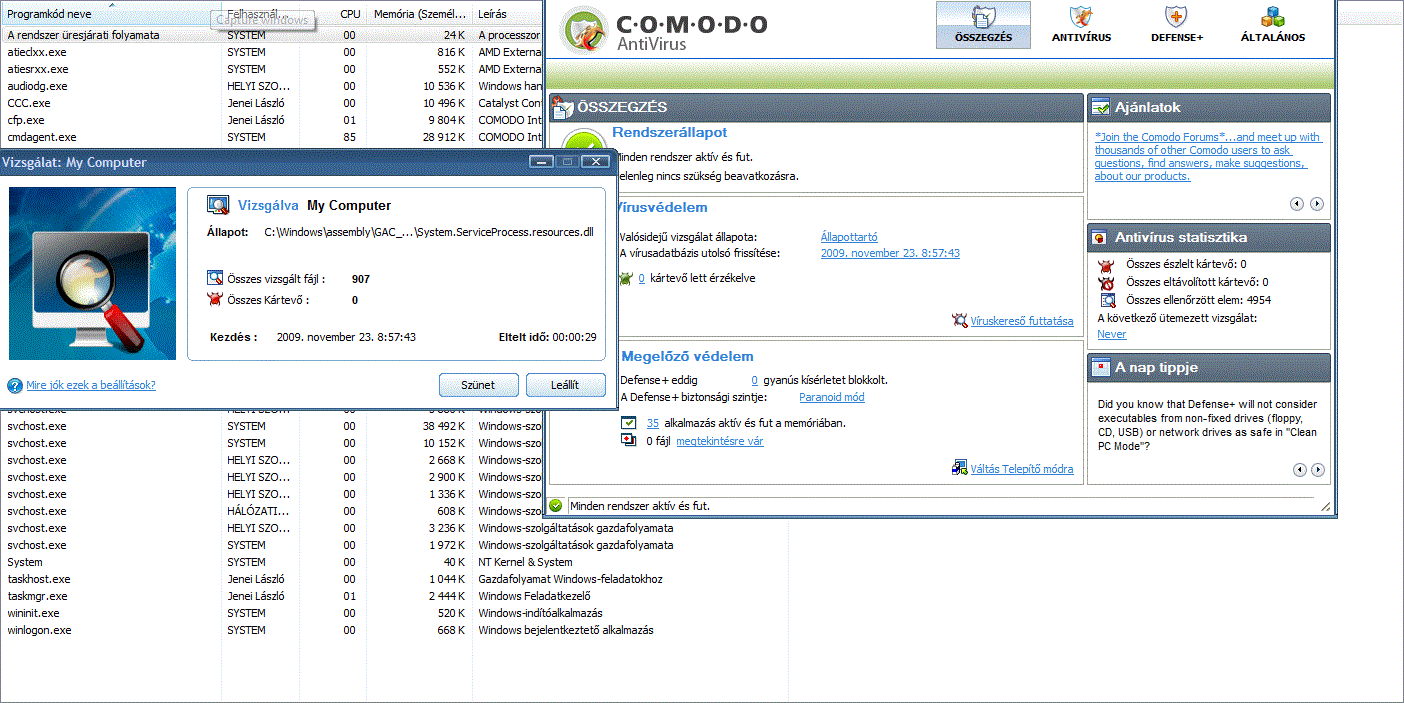1404x703 pixels.
Task: Click the Comodo AntiVirus logo
Action: 664,31
